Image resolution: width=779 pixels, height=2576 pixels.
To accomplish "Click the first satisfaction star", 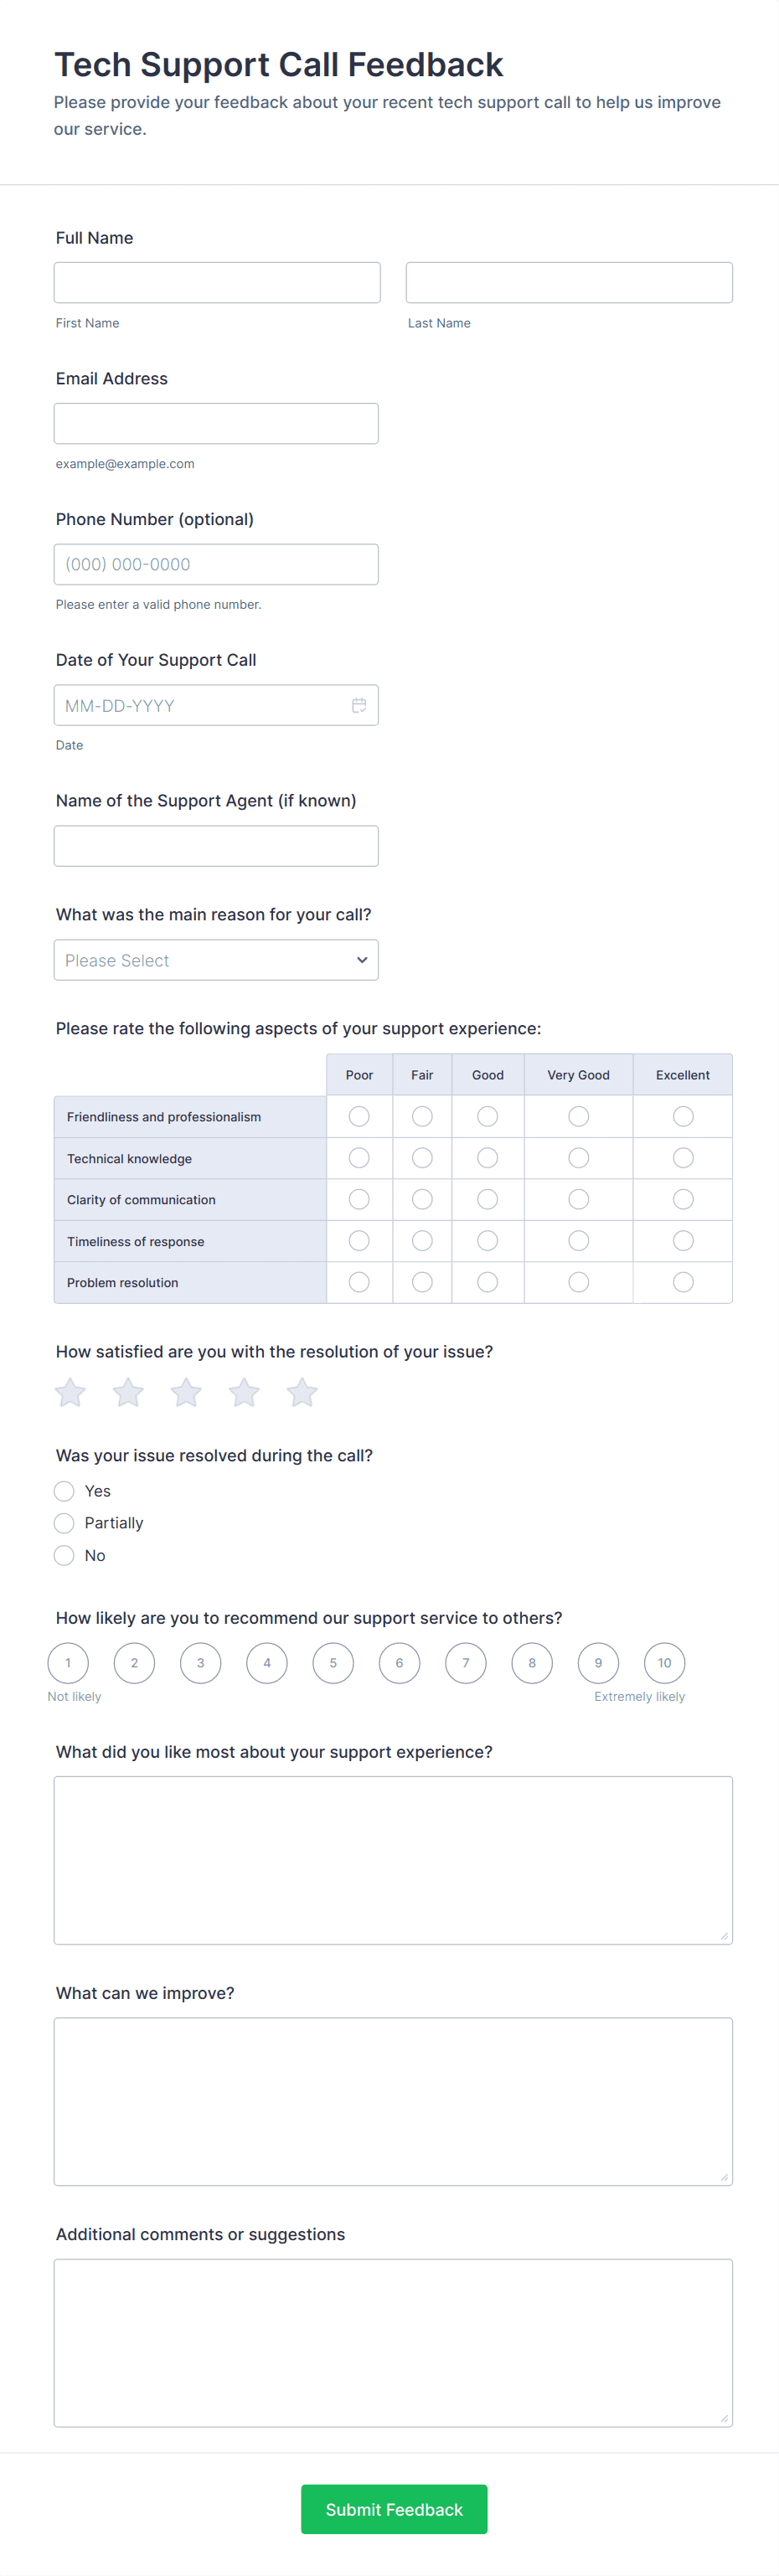I will [x=70, y=1392].
